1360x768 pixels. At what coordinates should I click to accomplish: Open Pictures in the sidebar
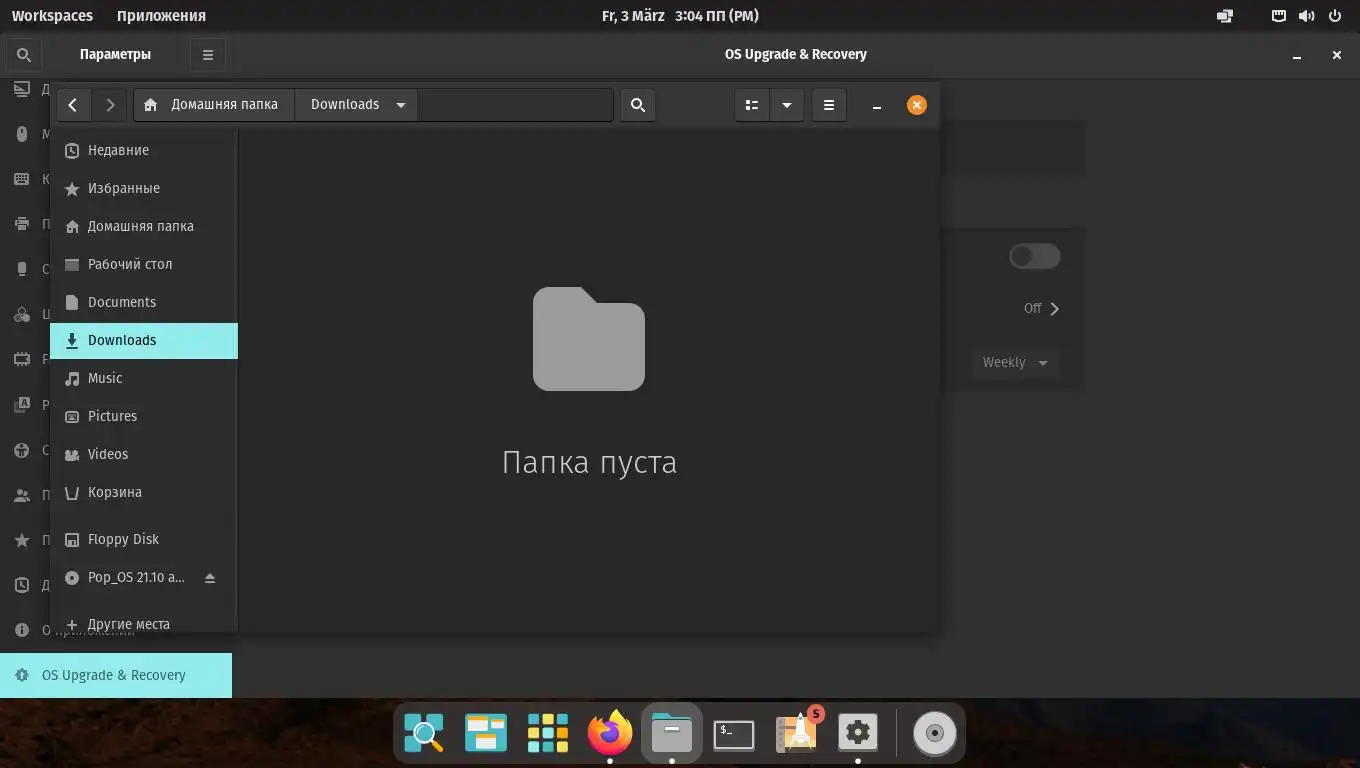pyautogui.click(x=144, y=416)
